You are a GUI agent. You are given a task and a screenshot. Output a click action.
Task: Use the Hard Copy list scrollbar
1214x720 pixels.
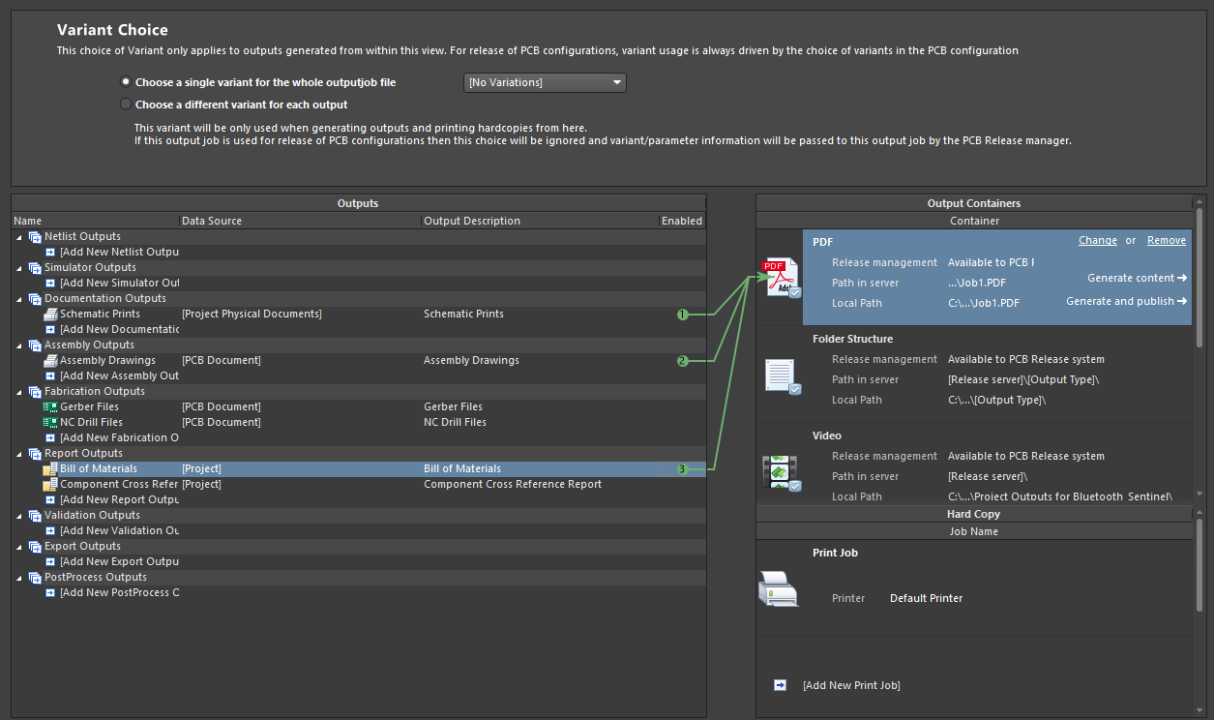[1199, 565]
